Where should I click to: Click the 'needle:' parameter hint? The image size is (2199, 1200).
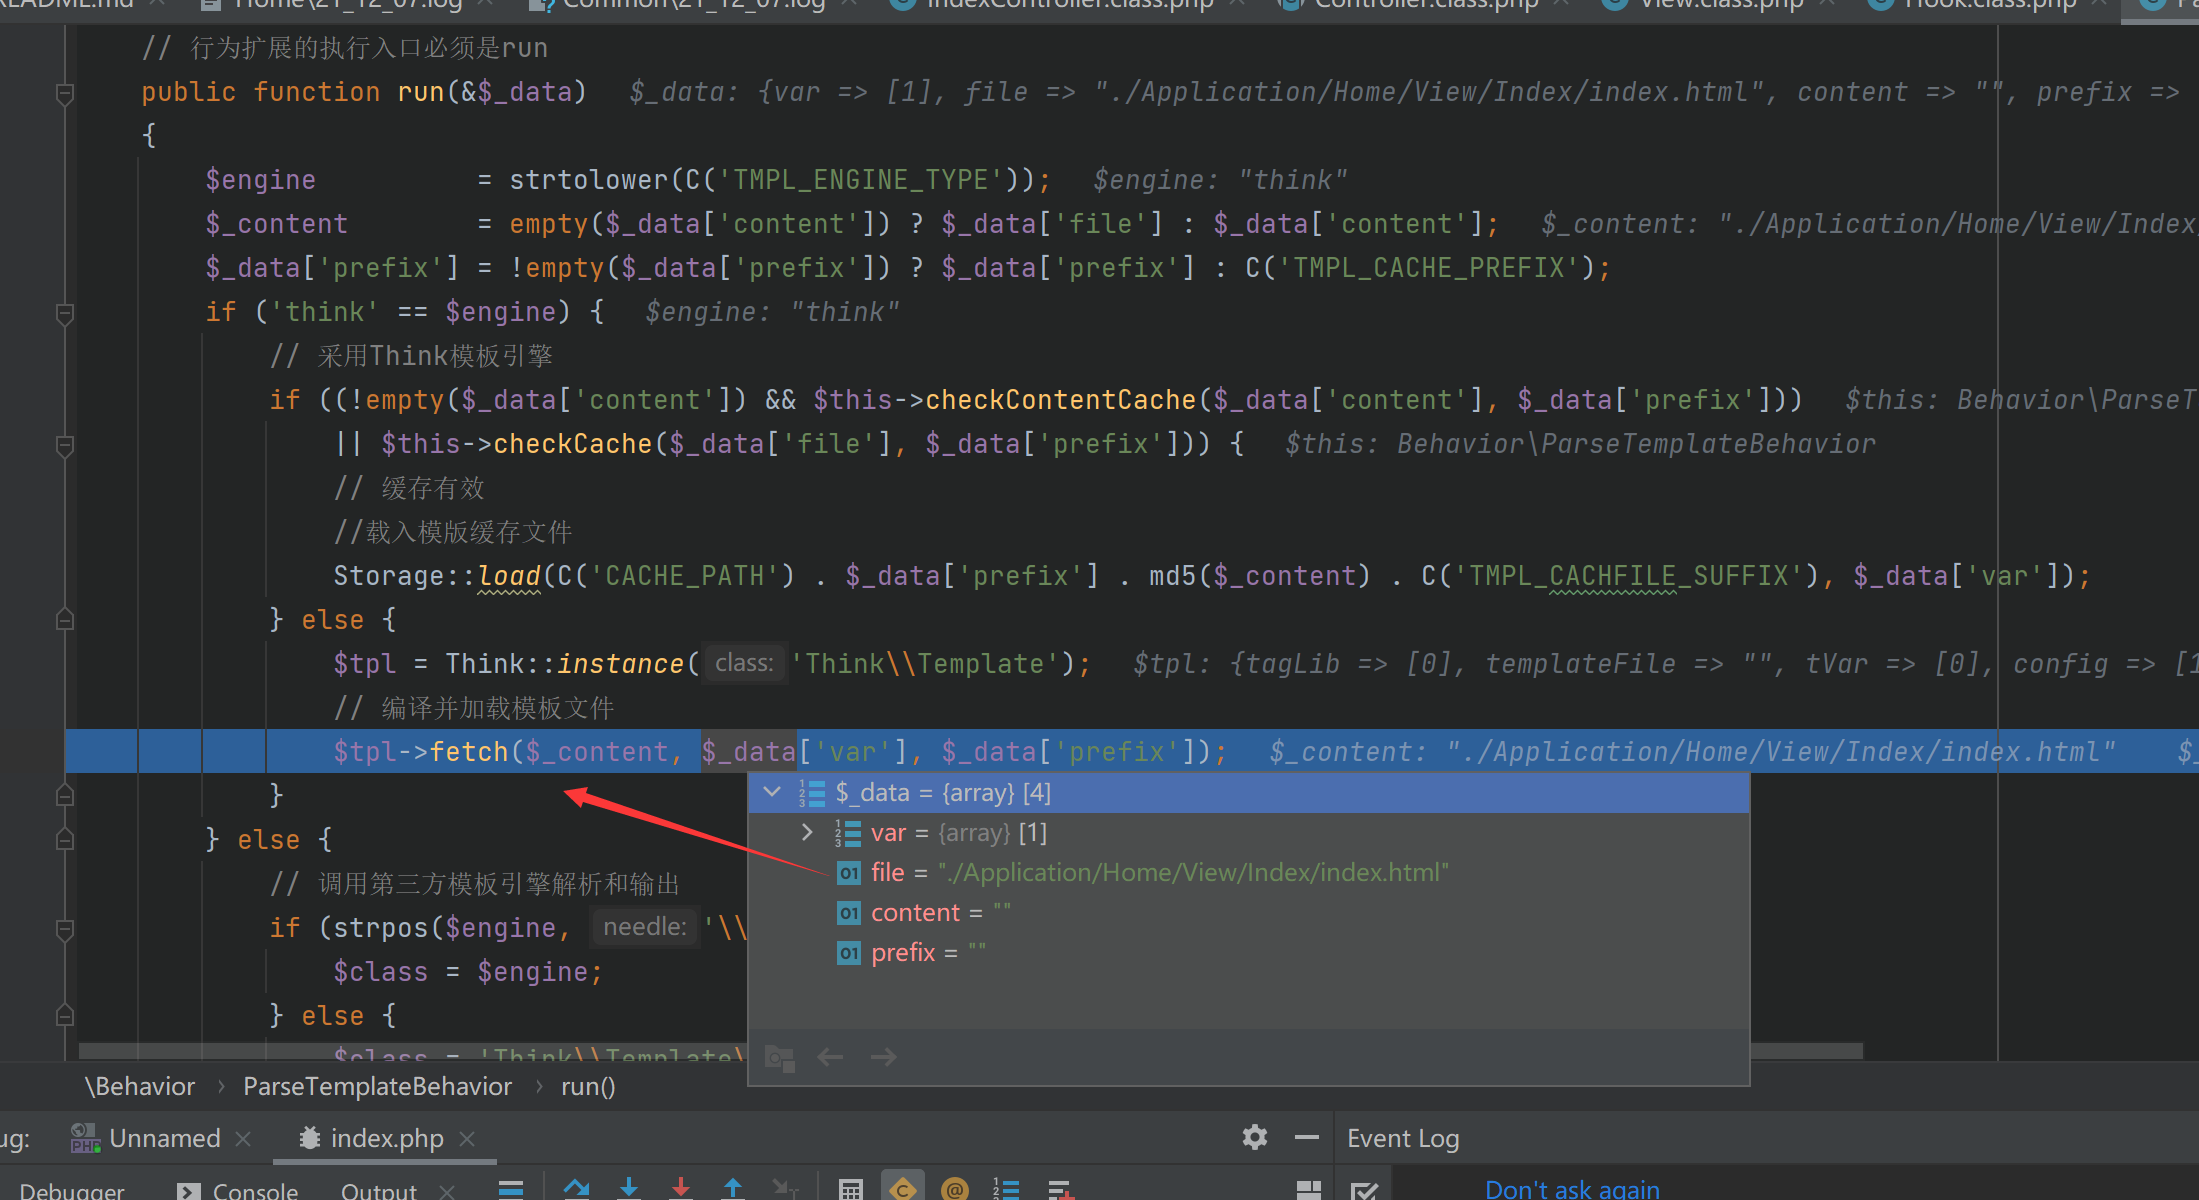click(x=645, y=927)
